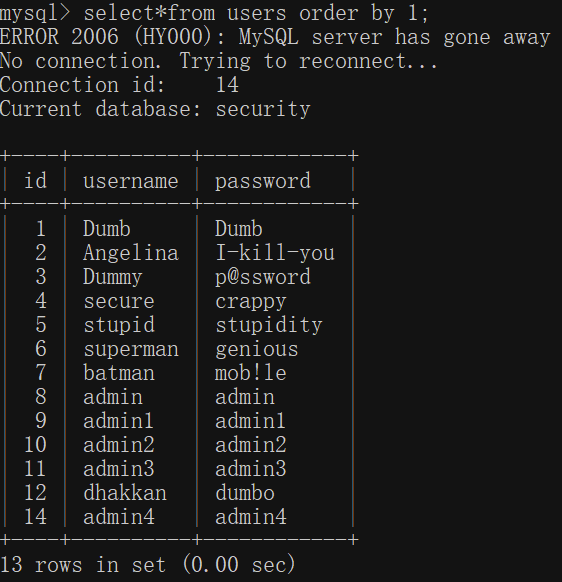
Task: Select the username 'batman' cell
Action: [119, 373]
